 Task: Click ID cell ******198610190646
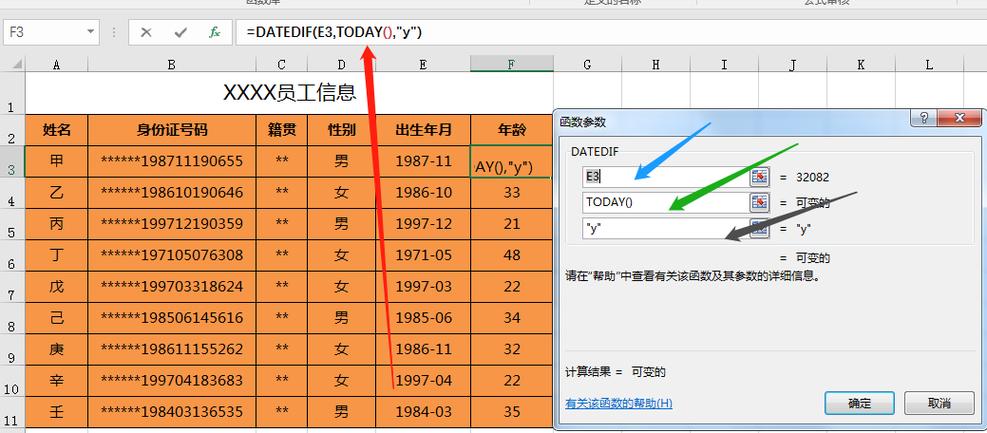tap(172, 193)
